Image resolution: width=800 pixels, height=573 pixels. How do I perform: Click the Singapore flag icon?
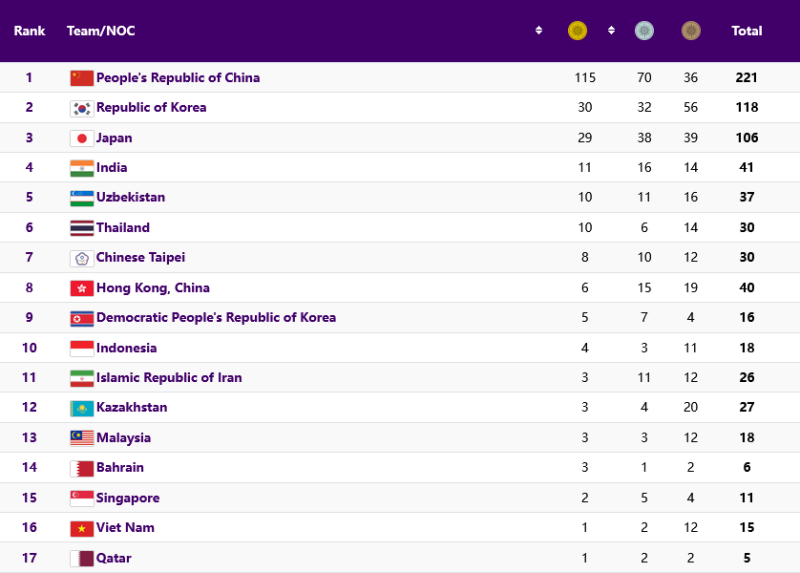point(82,499)
